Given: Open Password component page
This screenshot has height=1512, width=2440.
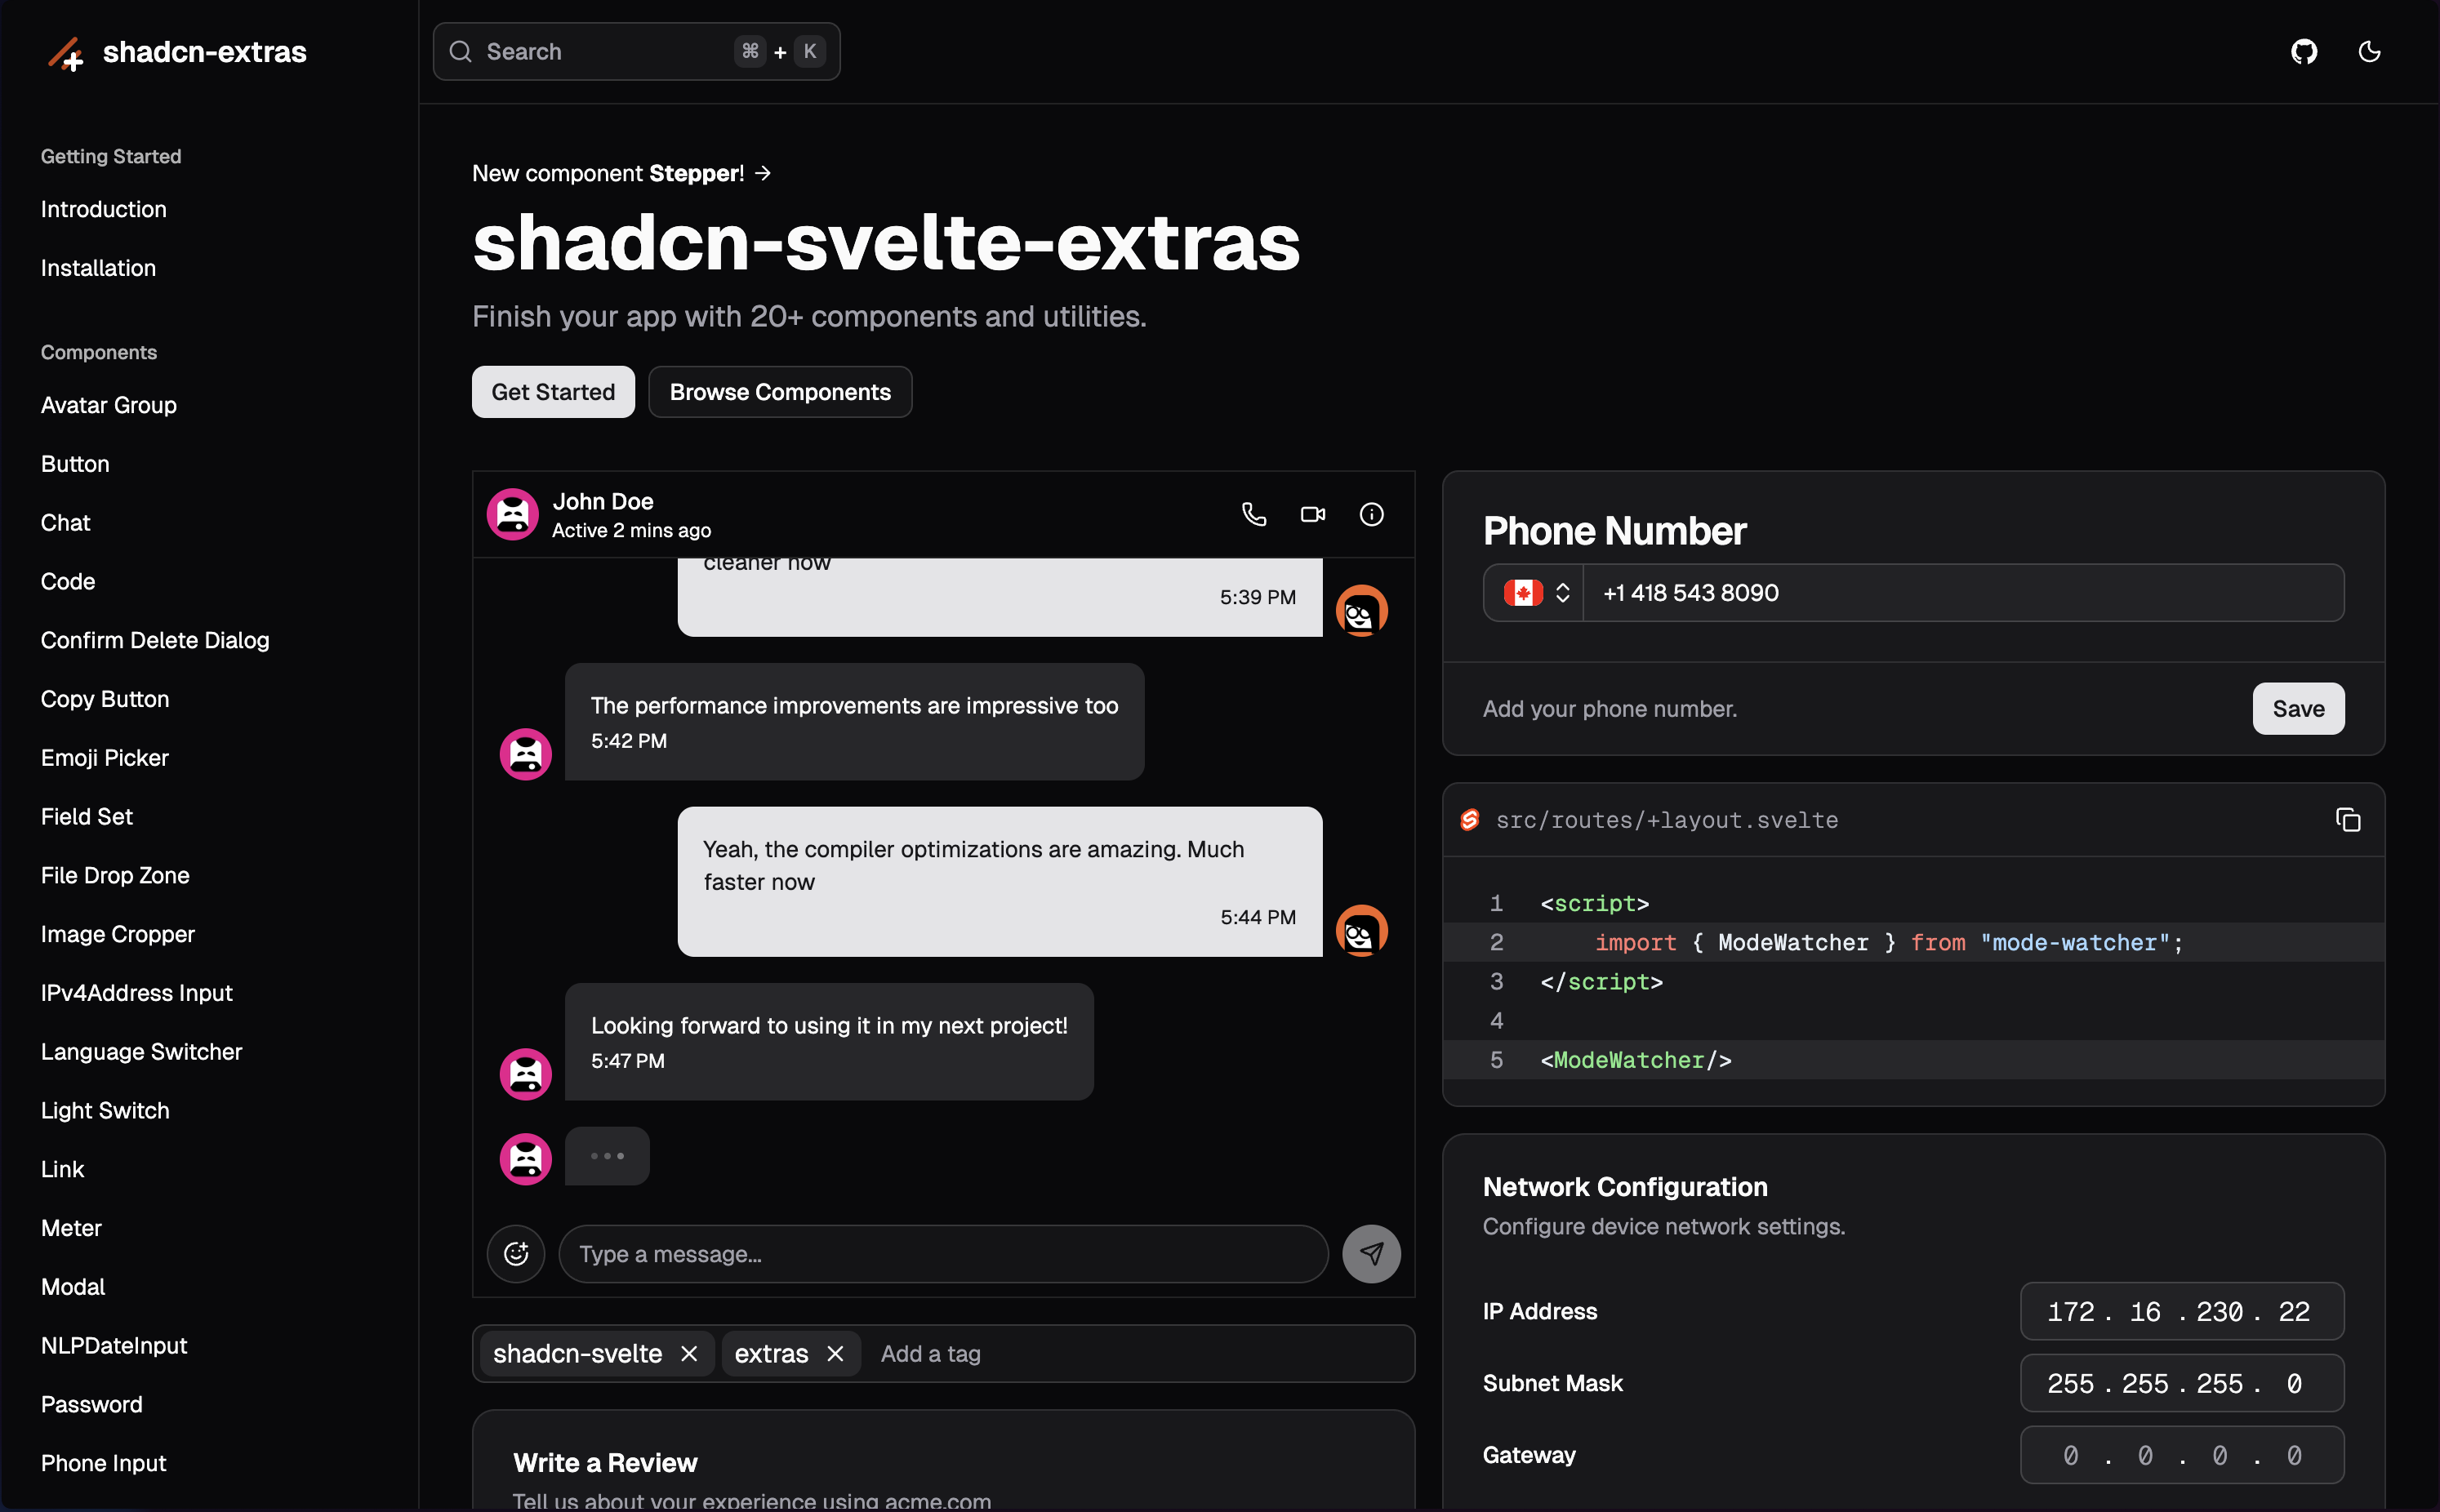Looking at the screenshot, I should [92, 1405].
